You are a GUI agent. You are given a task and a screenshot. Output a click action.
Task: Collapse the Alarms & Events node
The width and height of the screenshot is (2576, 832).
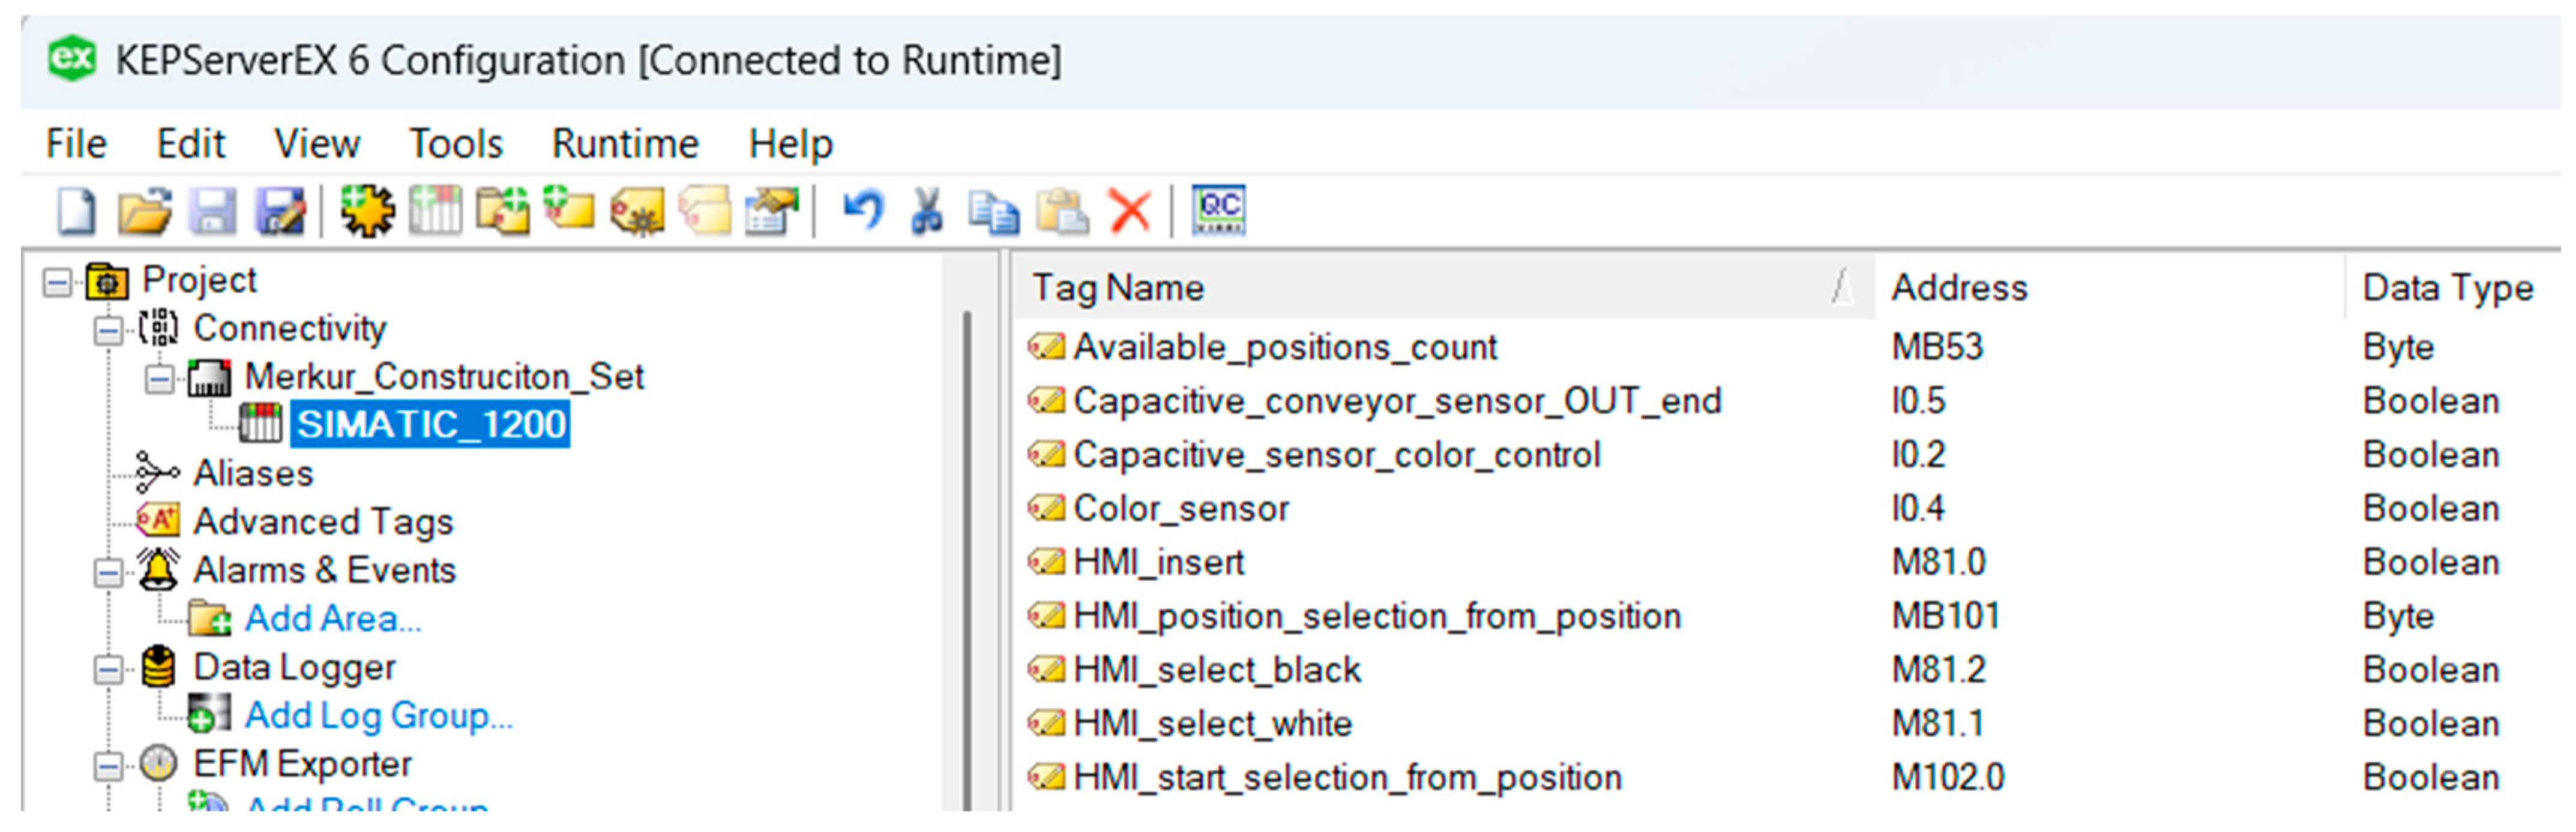(108, 573)
